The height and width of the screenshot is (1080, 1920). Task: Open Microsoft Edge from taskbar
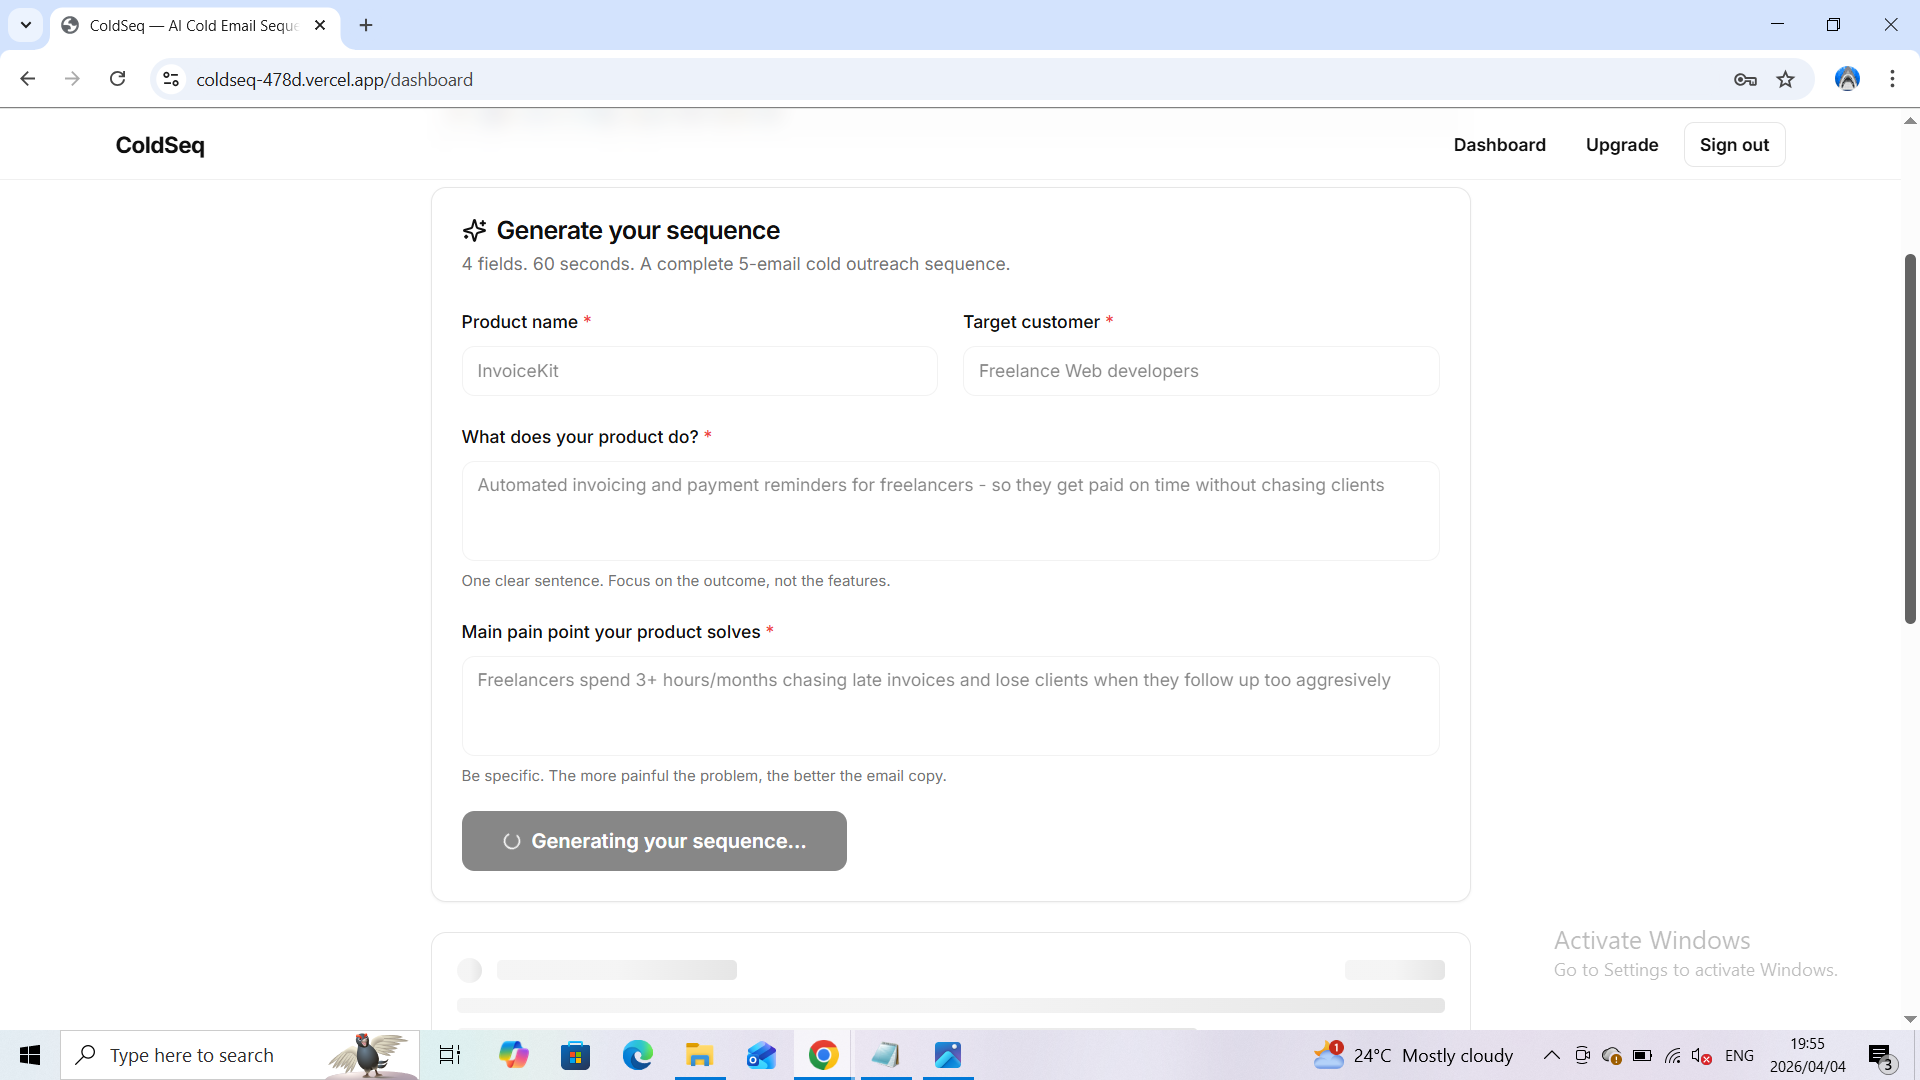point(637,1055)
